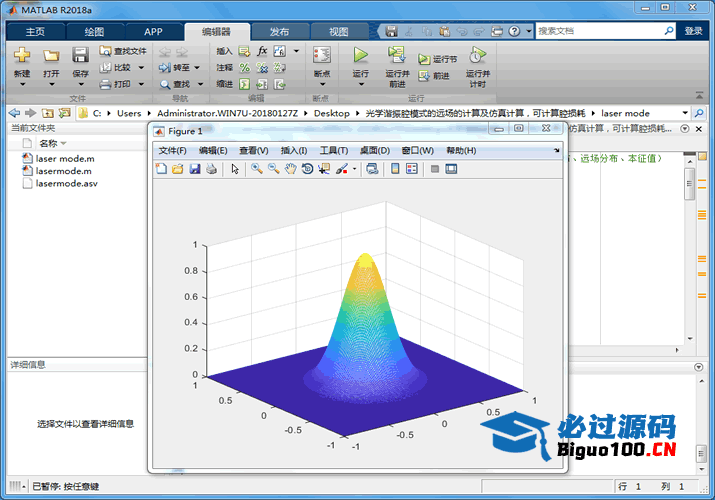Open Figure Desktop (桌面) menu
This screenshot has width=715, height=500.
coord(375,150)
